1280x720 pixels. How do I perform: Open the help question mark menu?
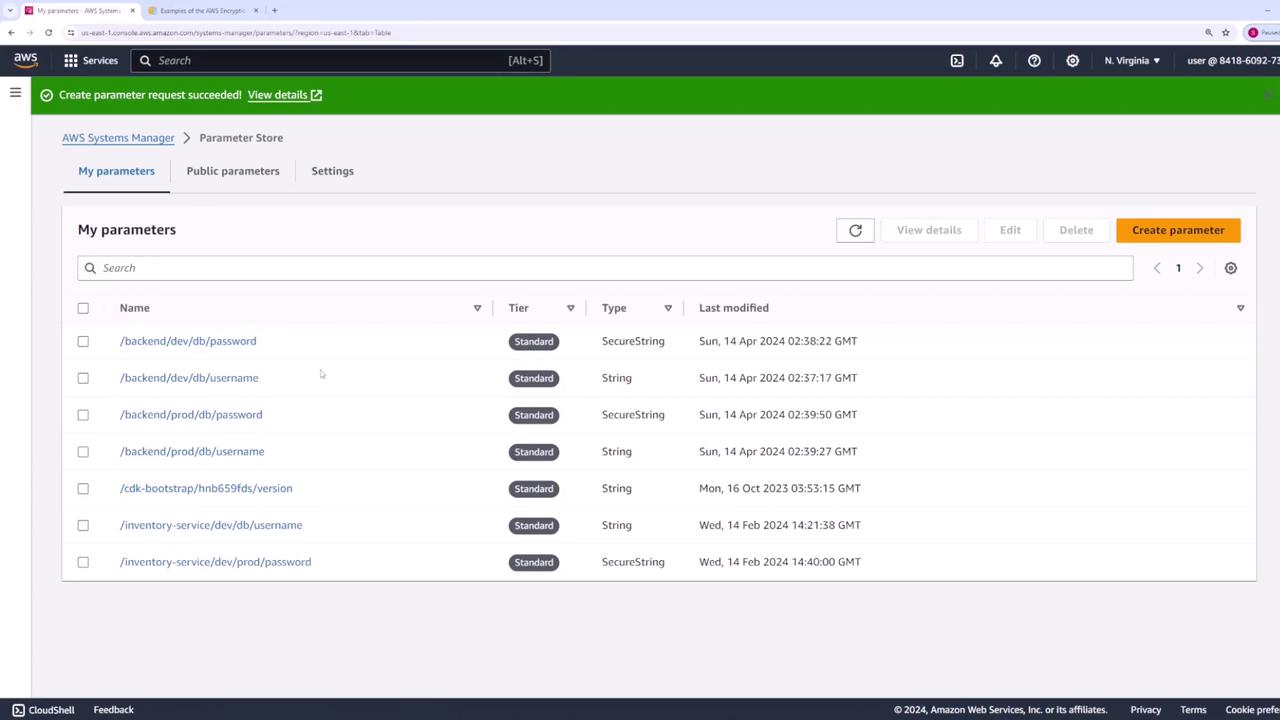click(1034, 60)
